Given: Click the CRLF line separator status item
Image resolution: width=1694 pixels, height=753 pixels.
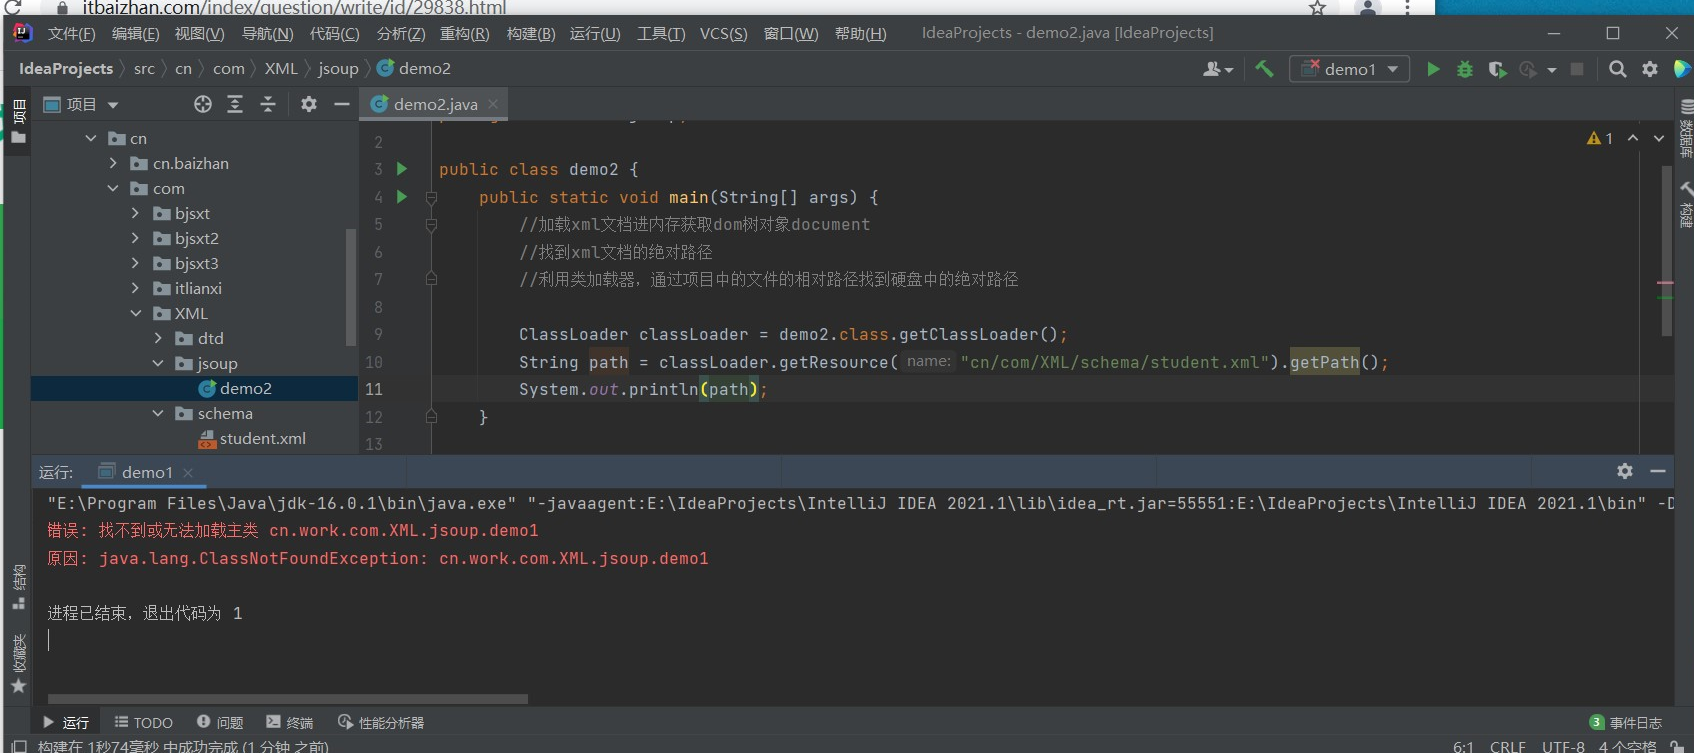Looking at the screenshot, I should click(1507, 746).
